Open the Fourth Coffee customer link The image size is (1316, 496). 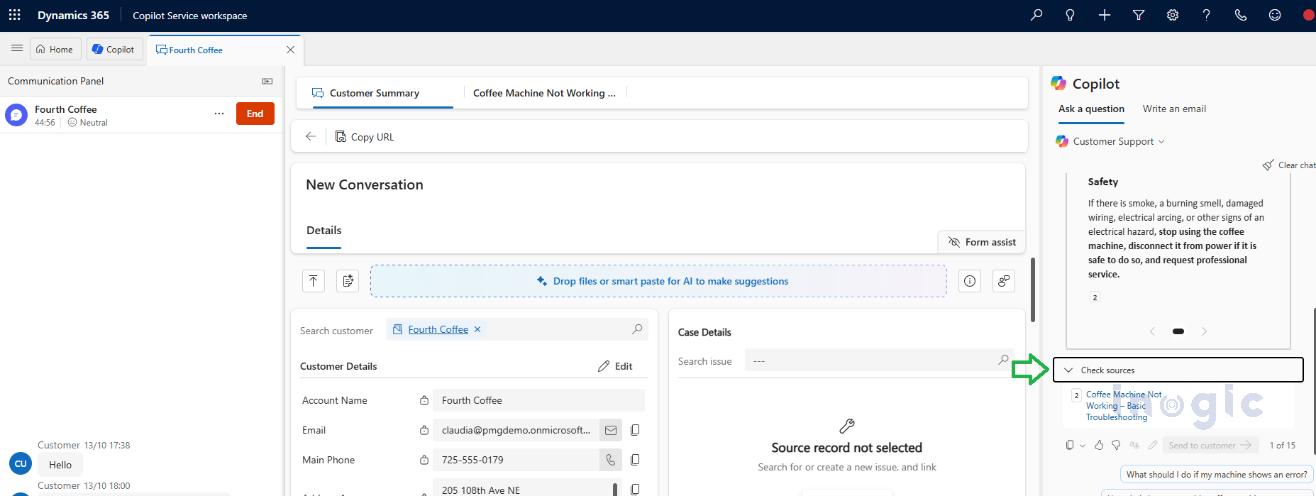pos(438,329)
